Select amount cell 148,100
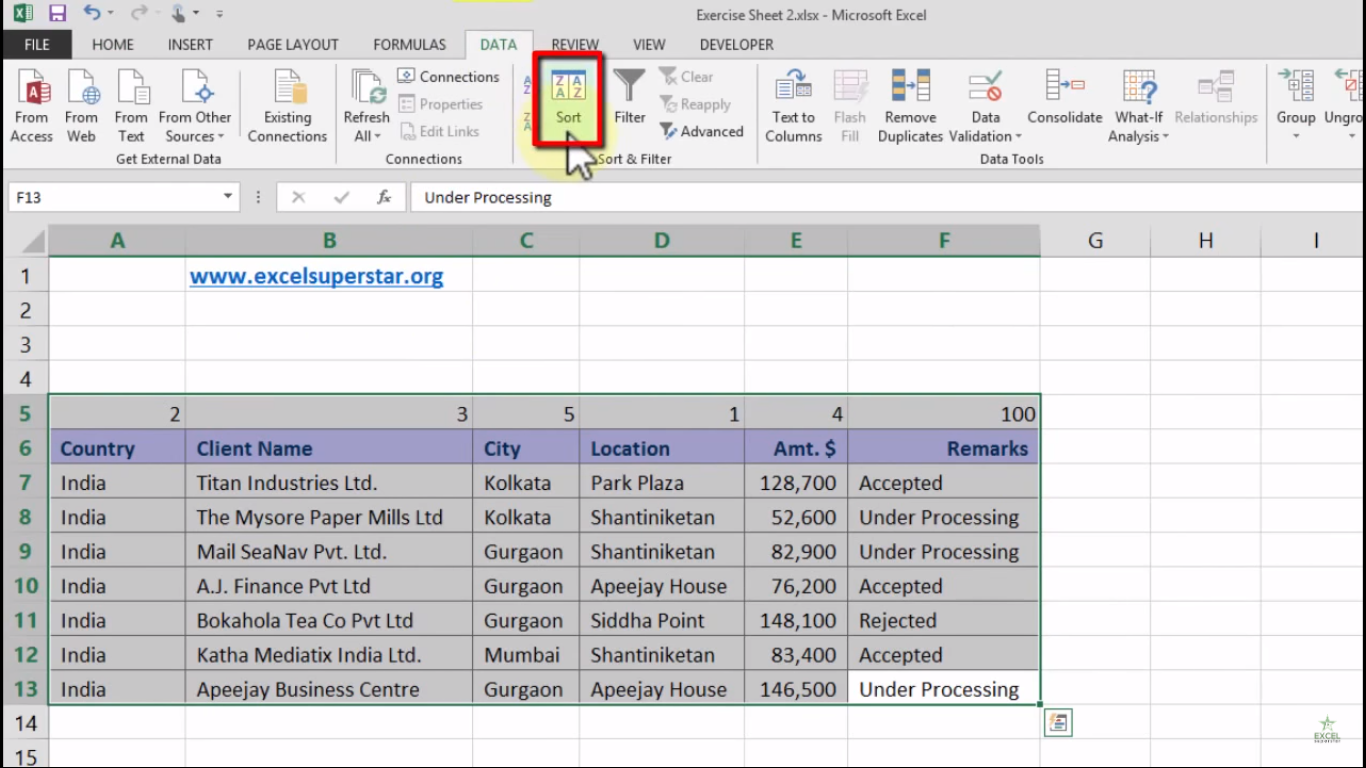This screenshot has width=1366, height=768. tap(796, 621)
